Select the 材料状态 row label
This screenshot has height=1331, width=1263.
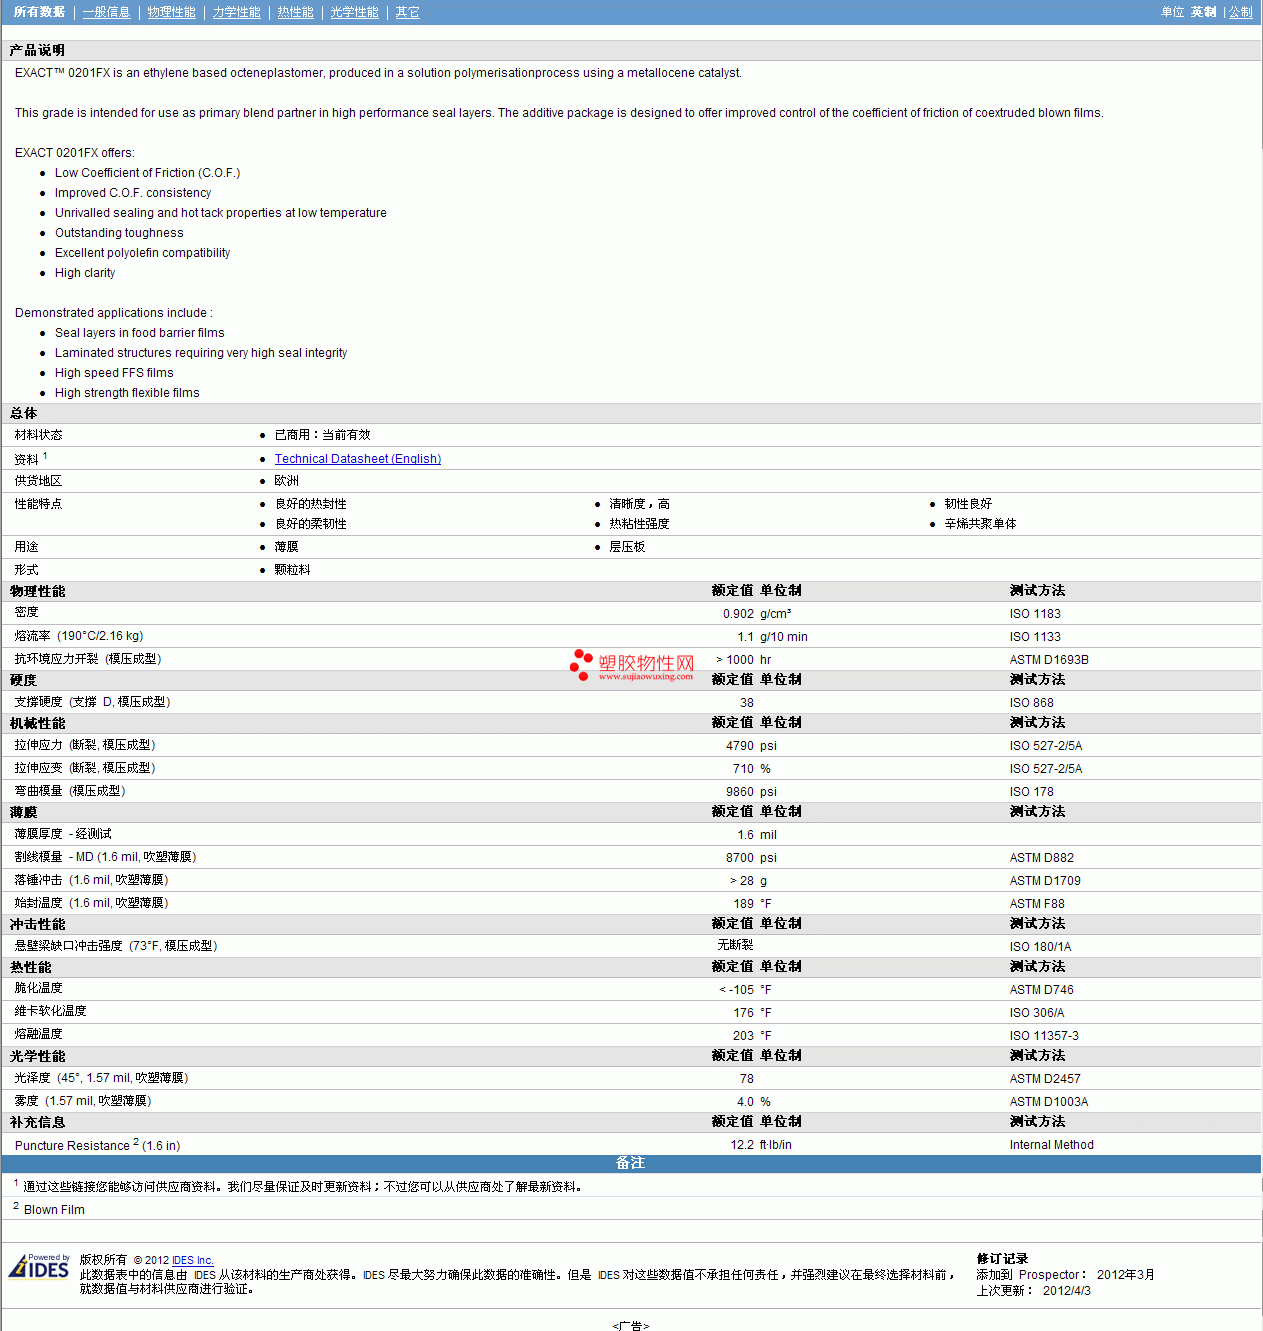(39, 435)
